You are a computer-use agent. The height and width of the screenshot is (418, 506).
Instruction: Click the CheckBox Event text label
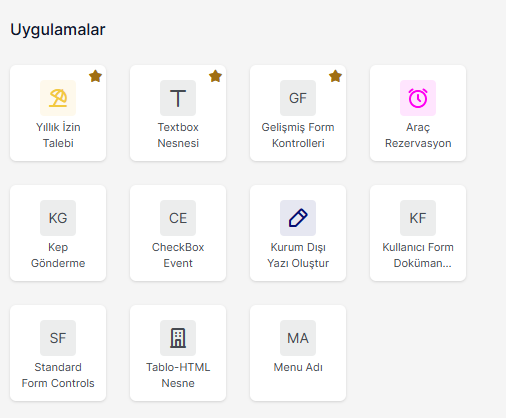[x=178, y=255]
